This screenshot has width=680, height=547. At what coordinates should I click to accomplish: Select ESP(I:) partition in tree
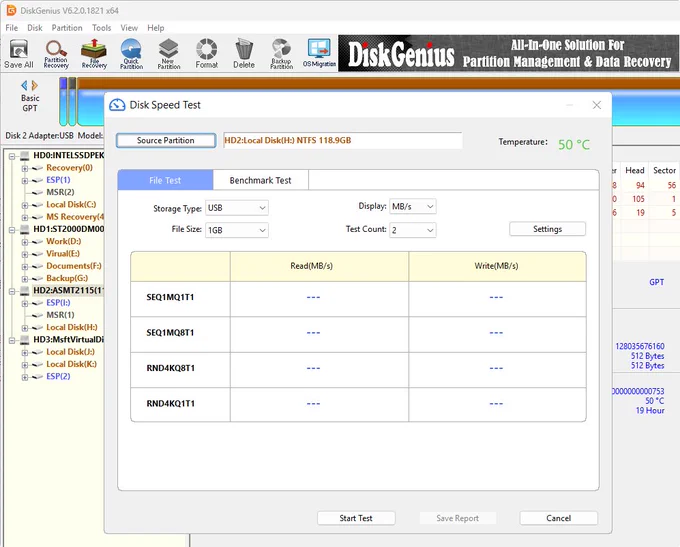58,303
